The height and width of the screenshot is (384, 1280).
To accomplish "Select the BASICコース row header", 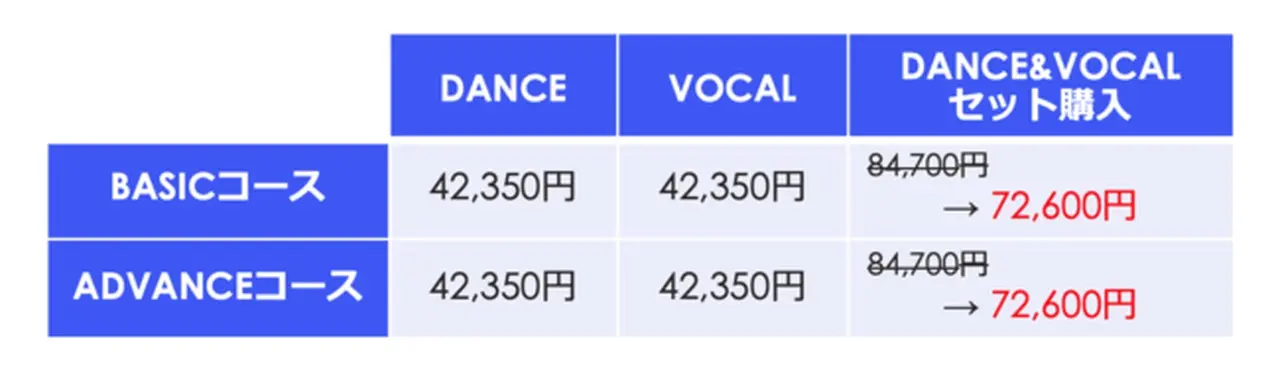I will tap(218, 190).
